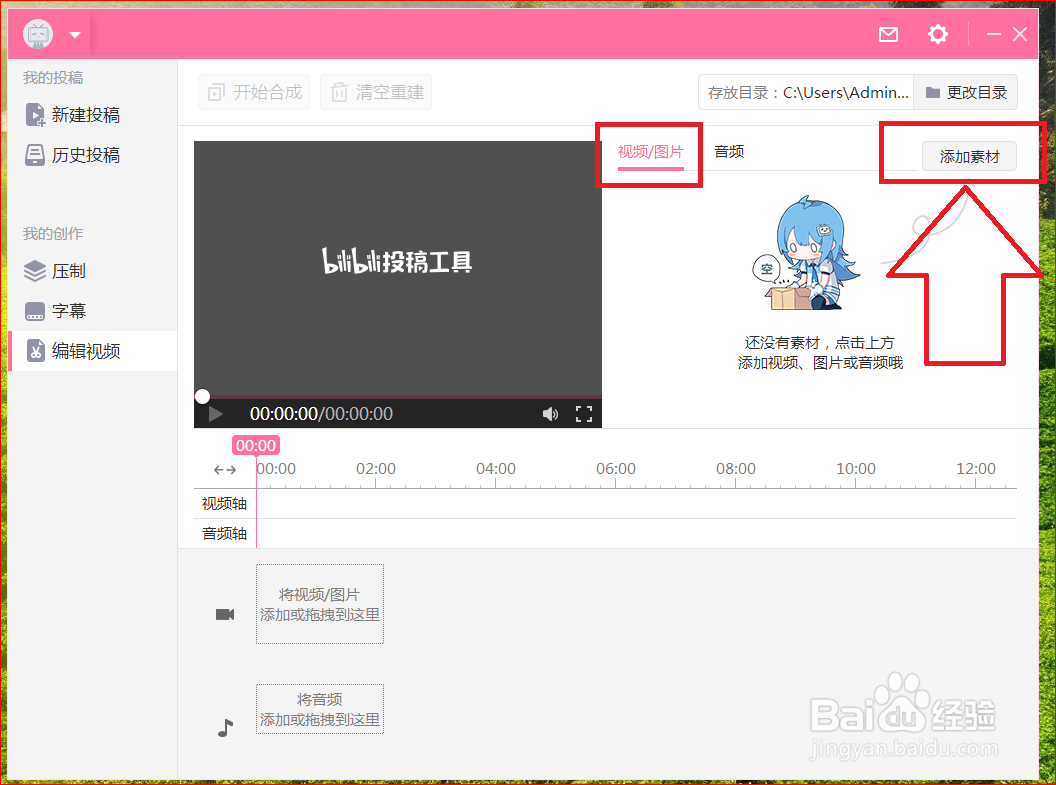Switch to the 视频/图片 tab
Image resolution: width=1056 pixels, height=785 pixels.
651,152
